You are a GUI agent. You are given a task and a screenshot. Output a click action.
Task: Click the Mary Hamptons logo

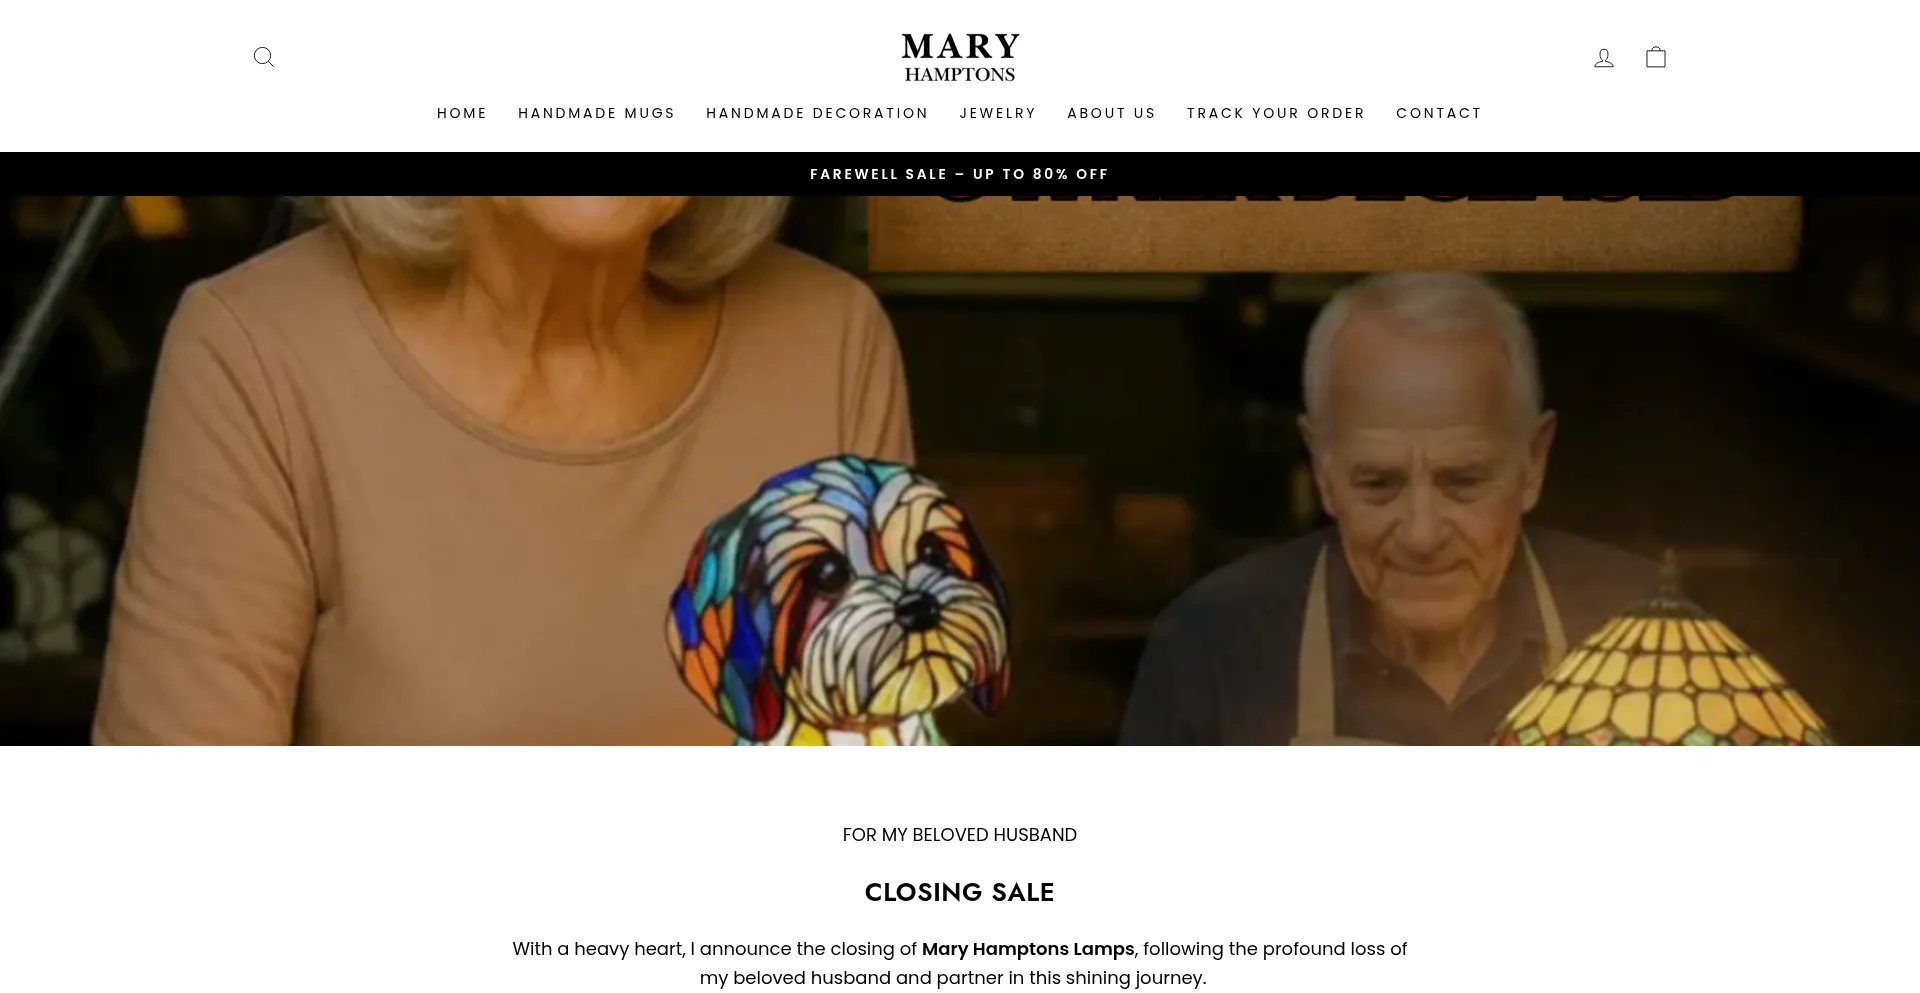[x=960, y=57]
